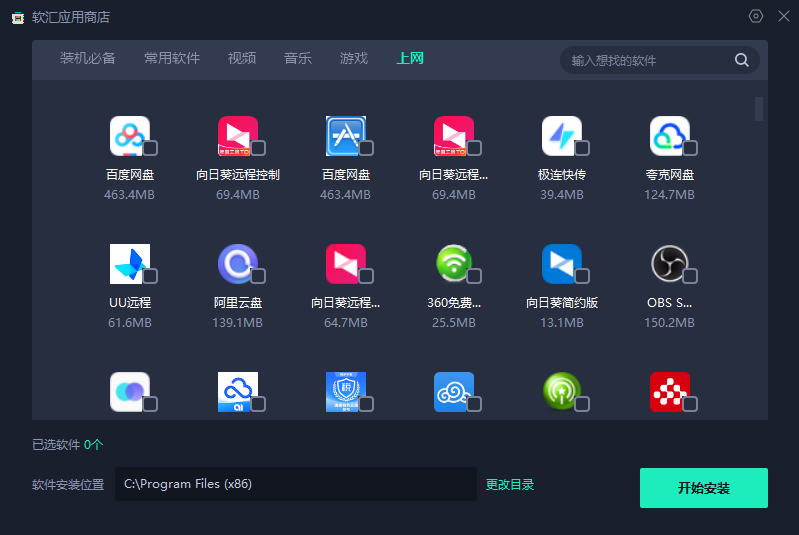The height and width of the screenshot is (535, 799).
Task: Click the 百度网盘 icon with blue A-shaped logo
Action: pos(346,136)
